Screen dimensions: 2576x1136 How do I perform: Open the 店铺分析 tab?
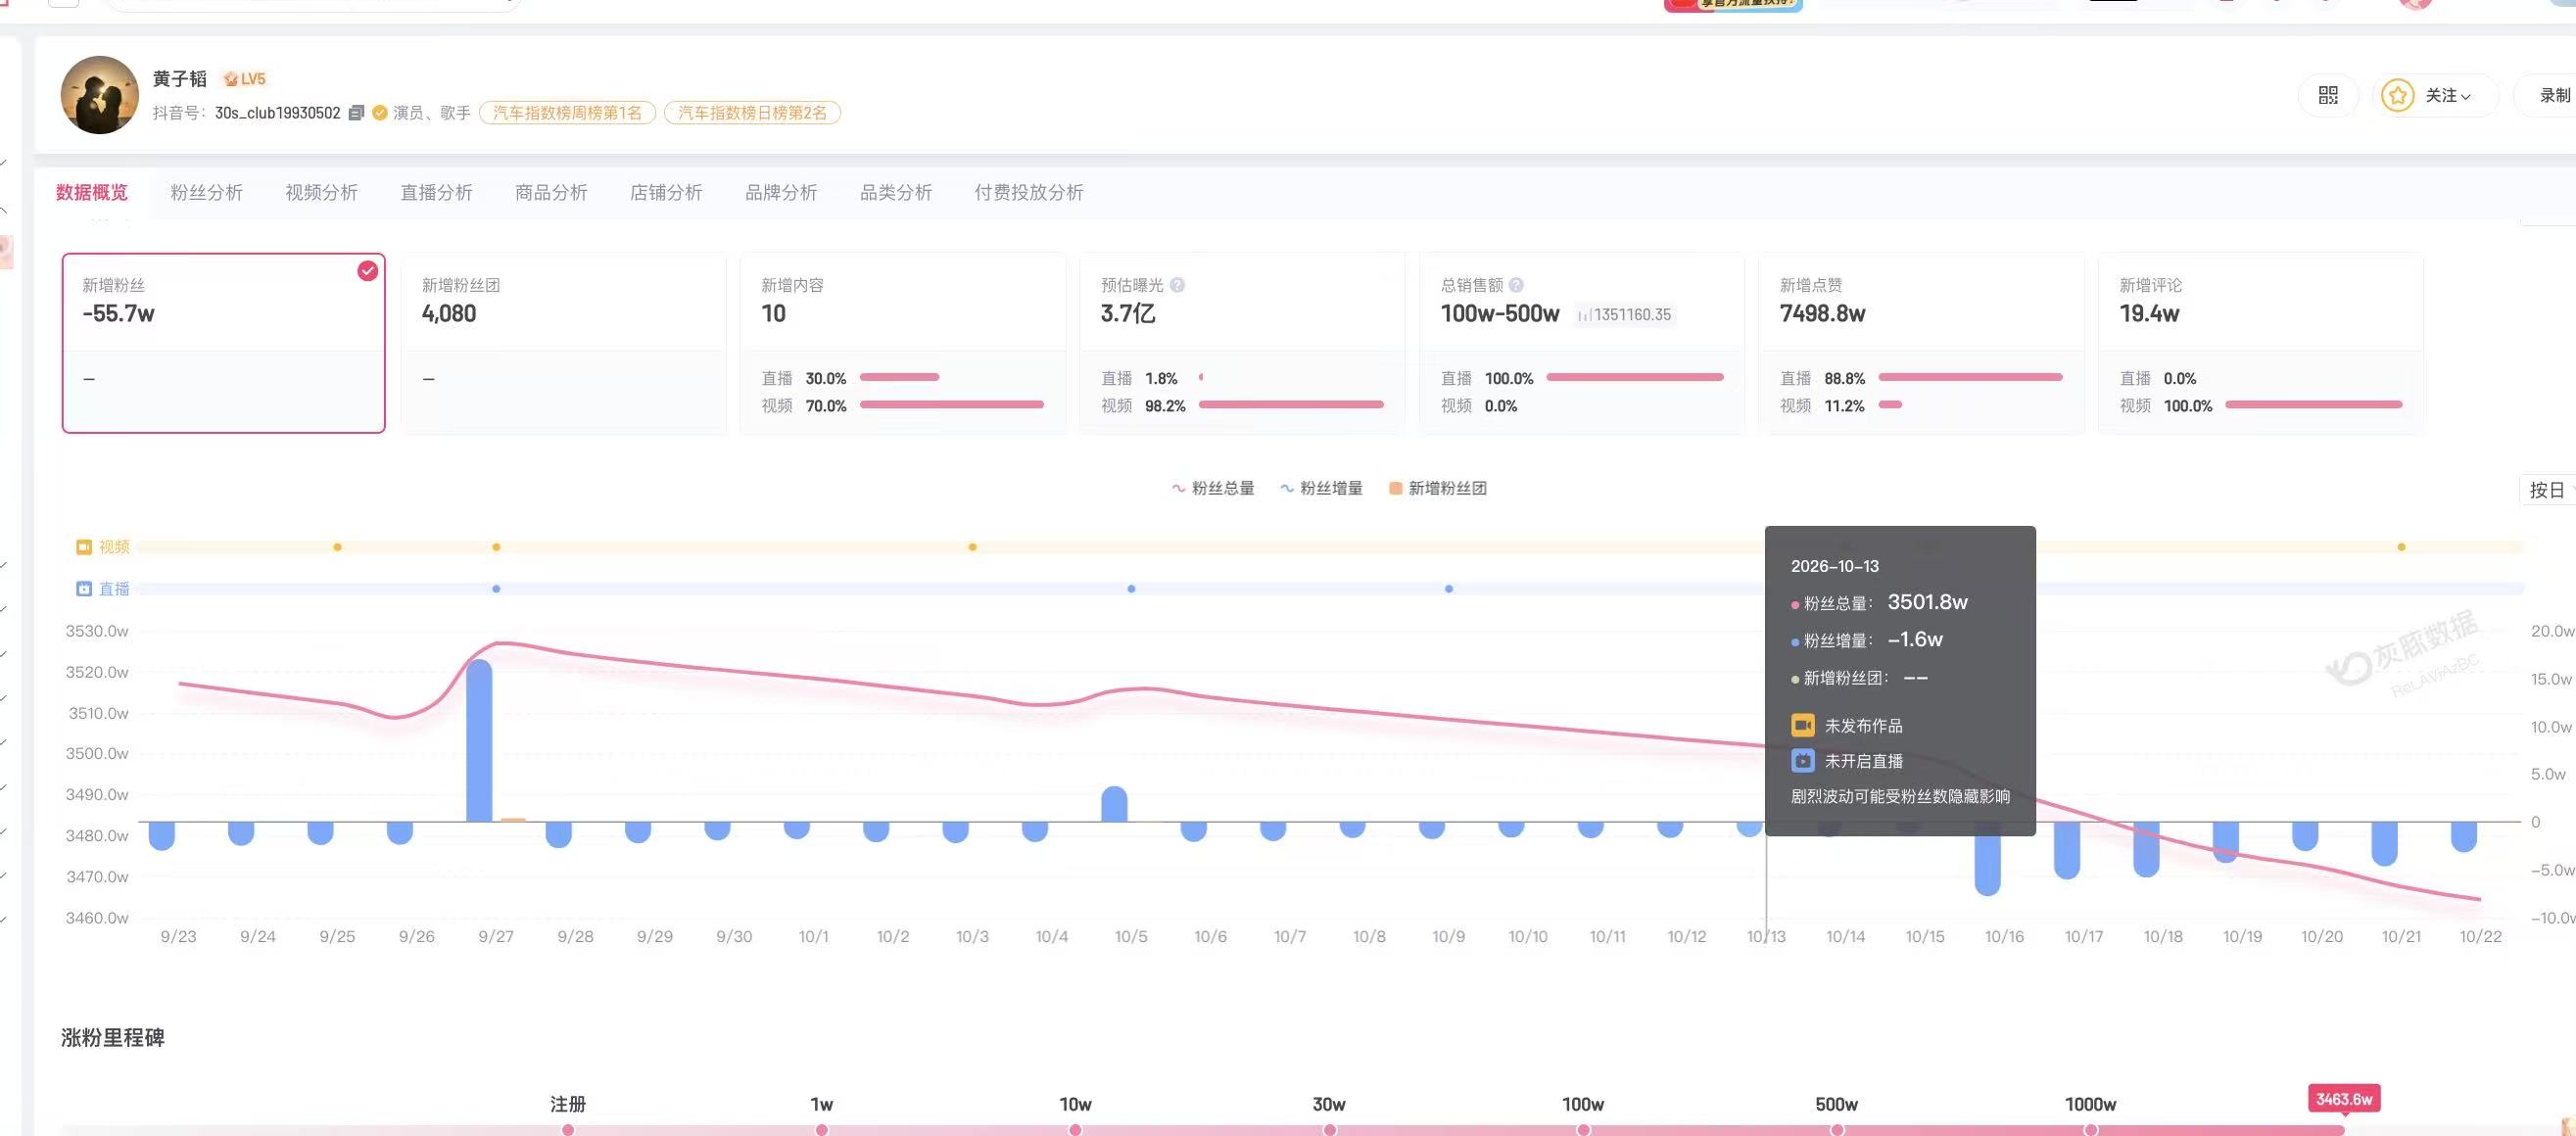666,192
